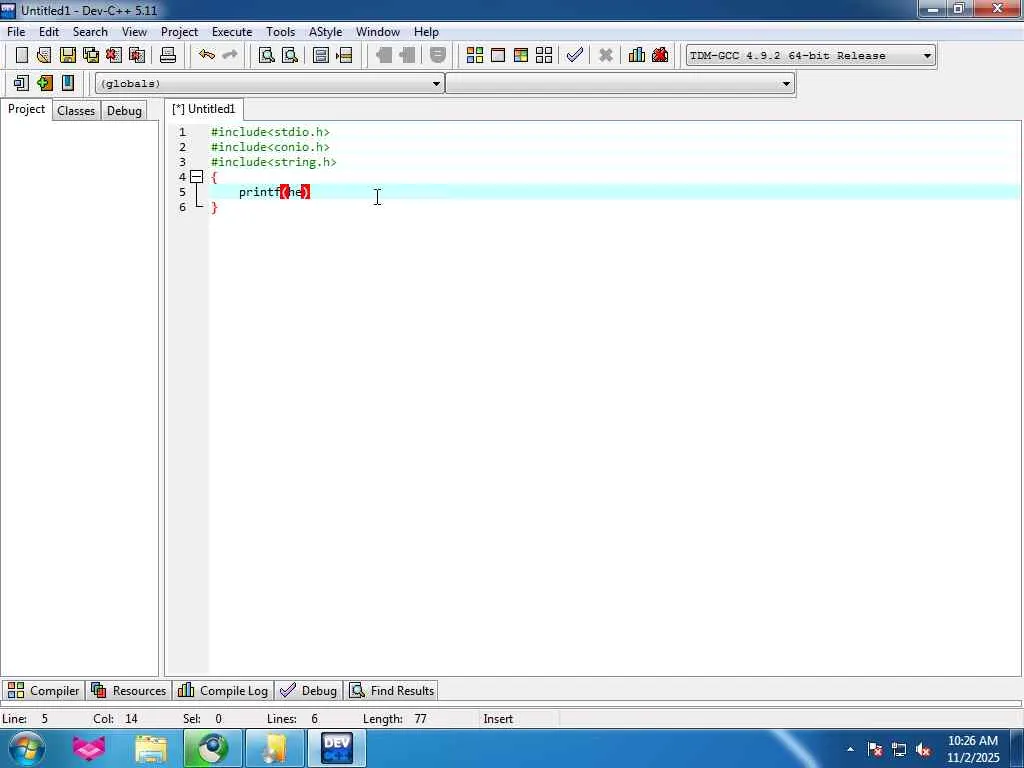Open the Compiler bottom tab
This screenshot has height=768, width=1024.
(43, 690)
